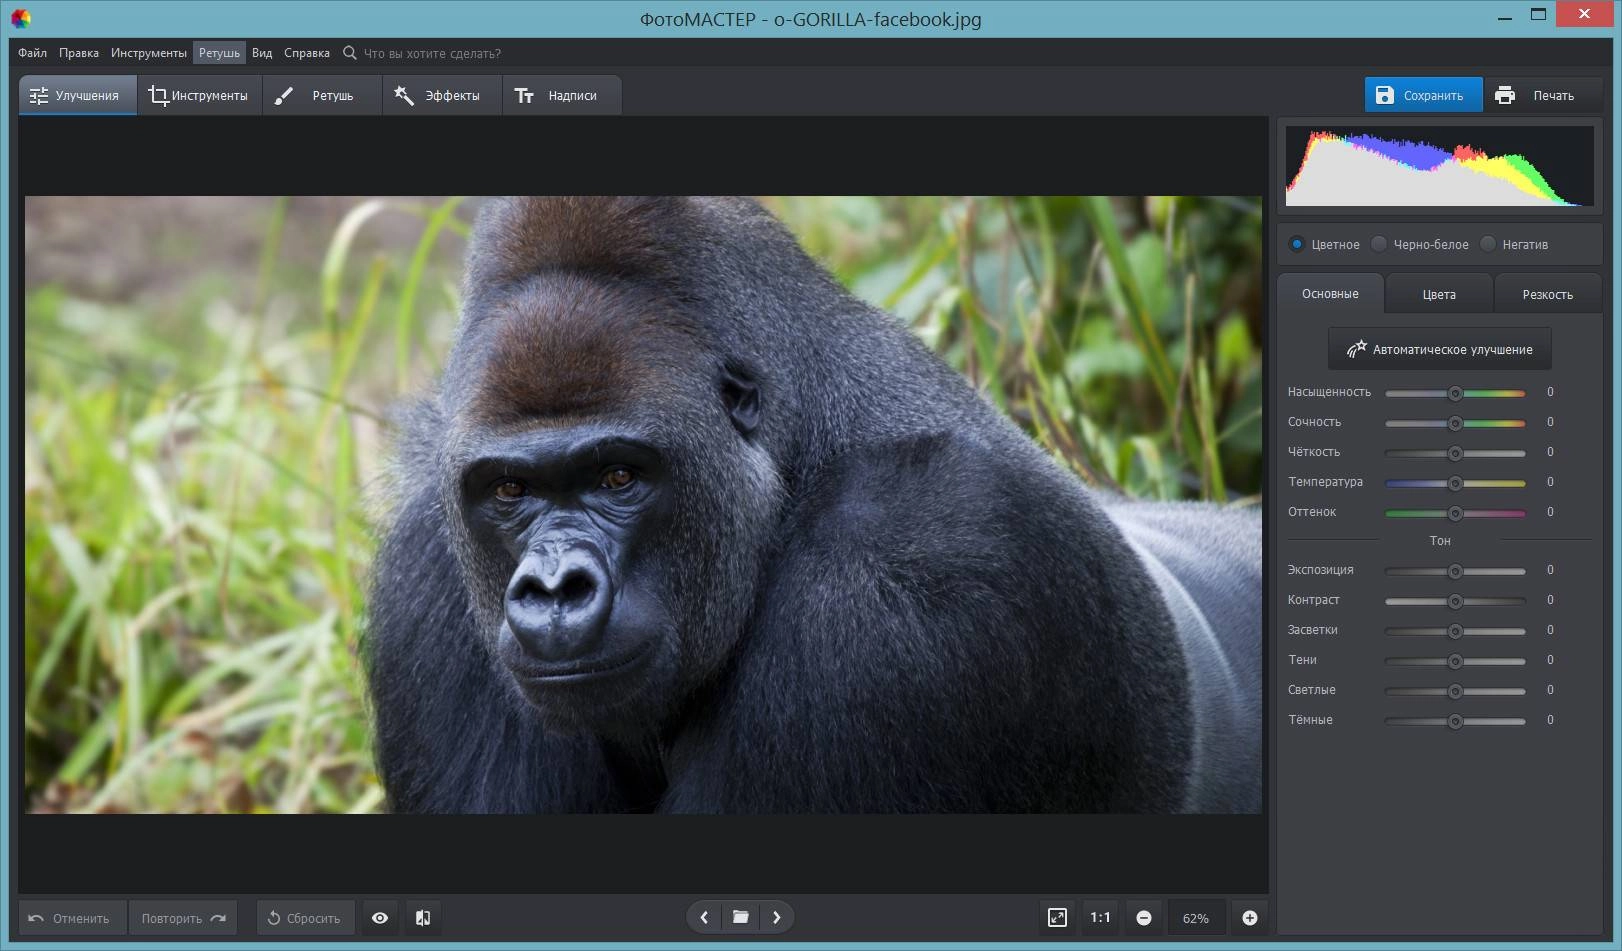Screen dimensions: 1622x951
Task: Click the eye preview original icon
Action: click(x=380, y=918)
